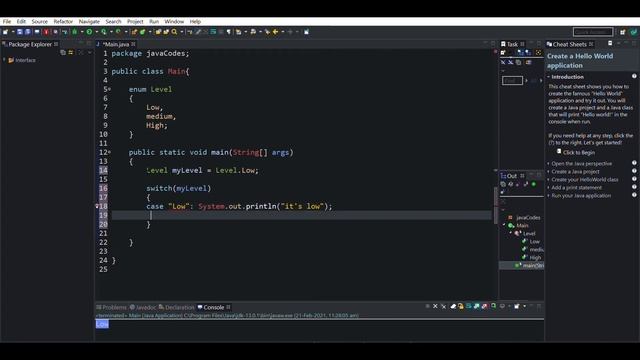Click the Focus on Workweek icon in Task view

point(538,53)
